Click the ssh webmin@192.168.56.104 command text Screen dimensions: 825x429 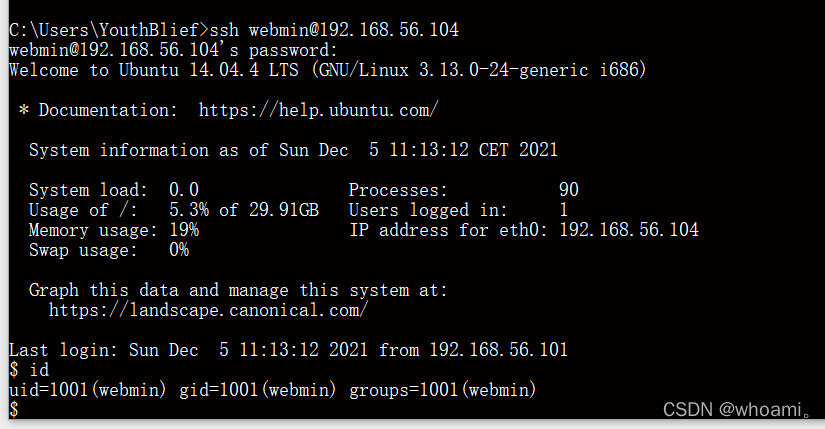tap(334, 30)
